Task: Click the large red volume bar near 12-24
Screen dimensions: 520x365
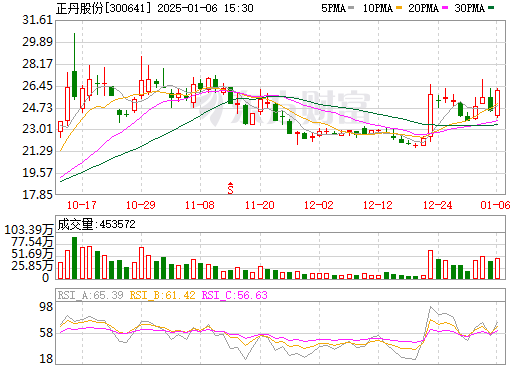Action: coord(430,264)
